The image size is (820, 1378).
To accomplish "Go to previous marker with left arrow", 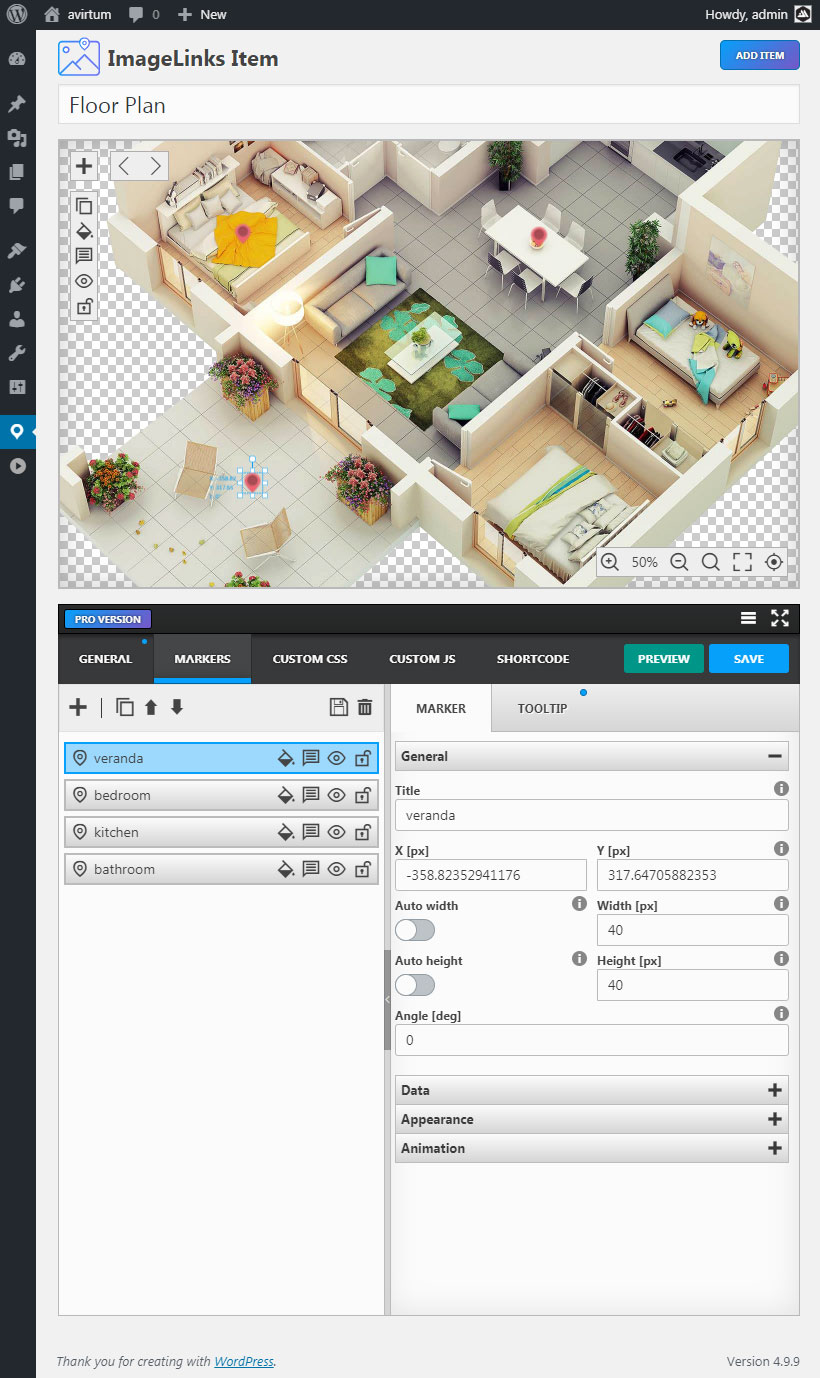I will coord(124,166).
